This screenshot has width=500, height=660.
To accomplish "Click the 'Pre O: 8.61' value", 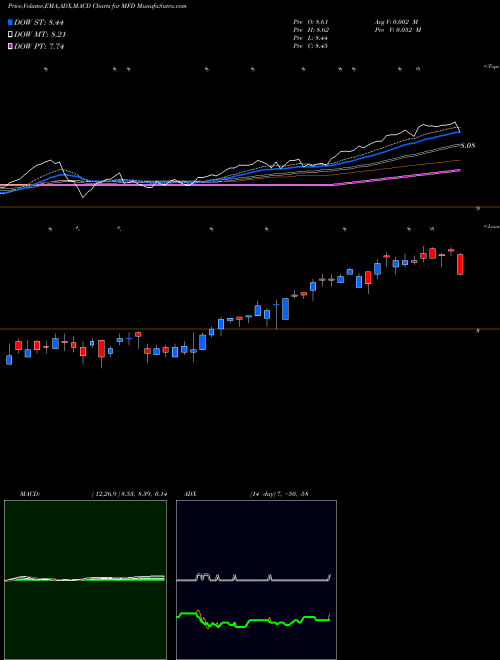I will point(311,21).
